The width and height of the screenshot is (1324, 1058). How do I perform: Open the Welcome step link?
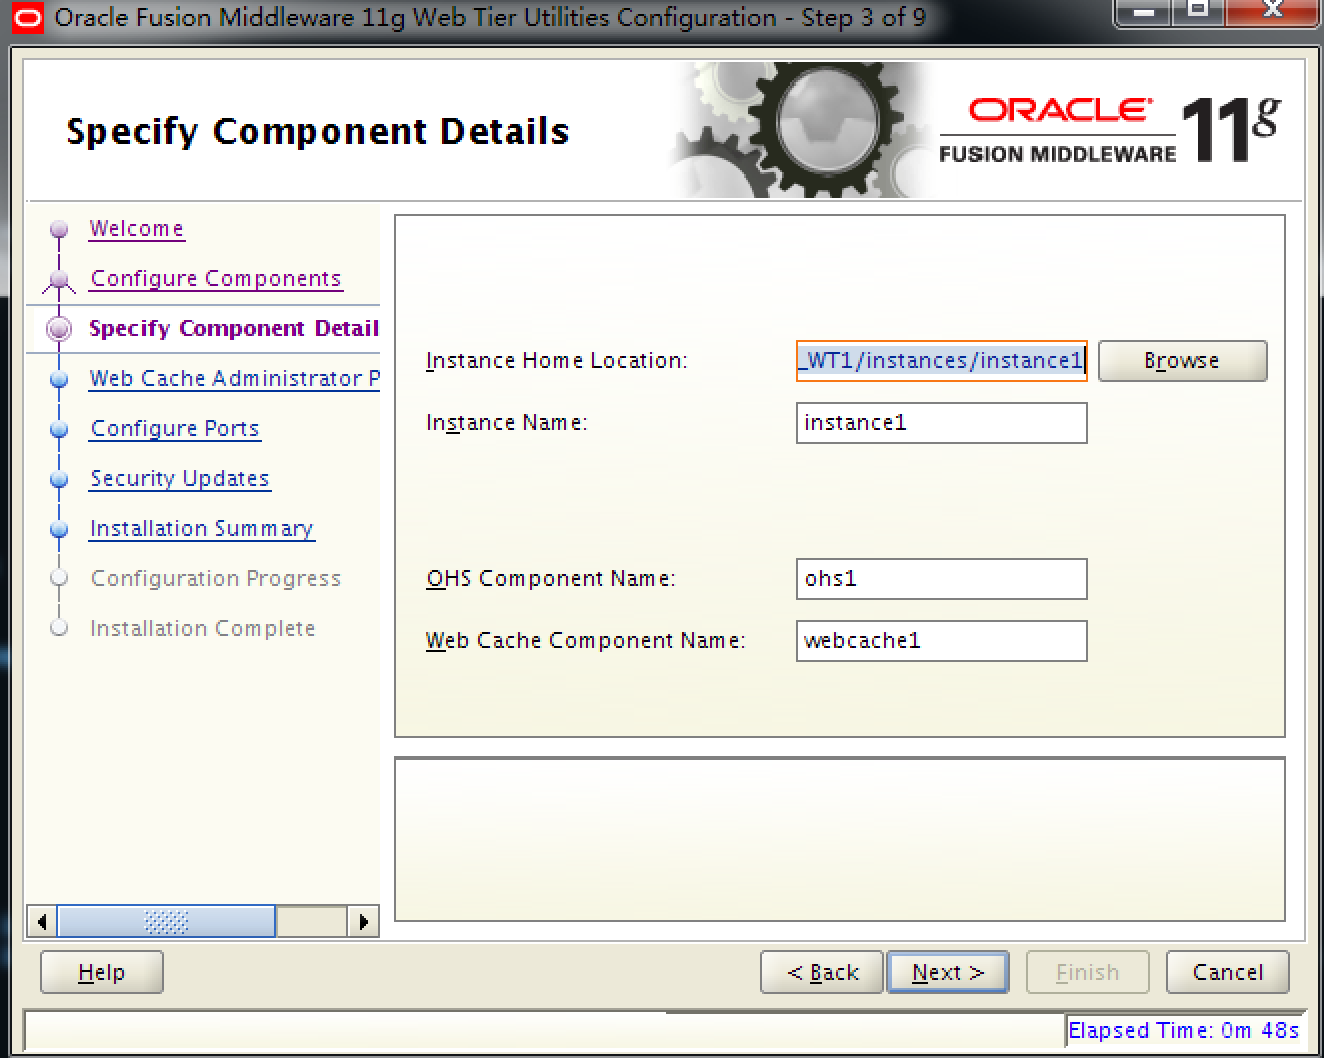137,229
